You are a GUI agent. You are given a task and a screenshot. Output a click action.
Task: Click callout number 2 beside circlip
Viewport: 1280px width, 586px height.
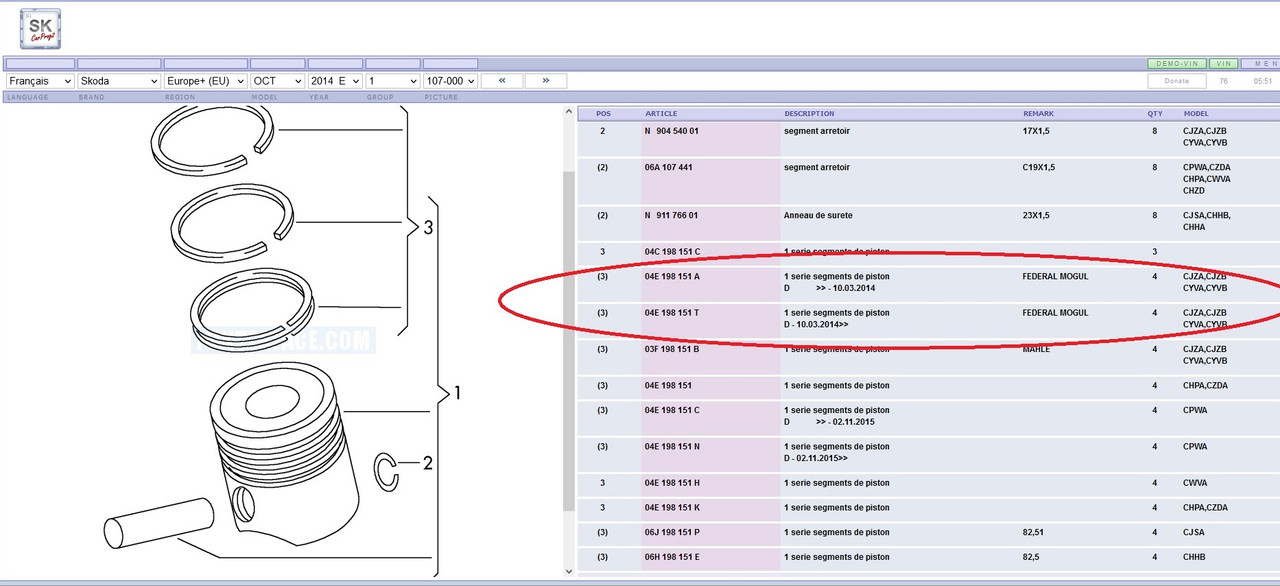427,463
